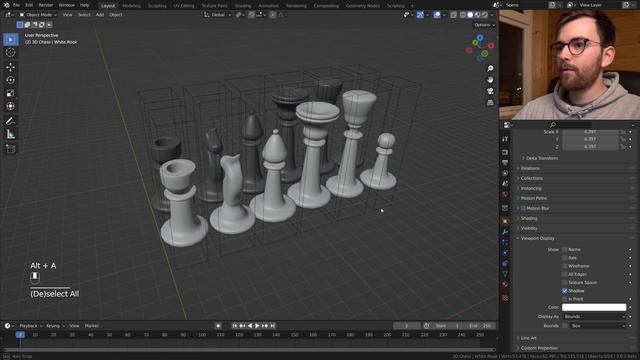The image size is (640, 360).
Task: Select the Rotate tool
Action: tap(11, 80)
